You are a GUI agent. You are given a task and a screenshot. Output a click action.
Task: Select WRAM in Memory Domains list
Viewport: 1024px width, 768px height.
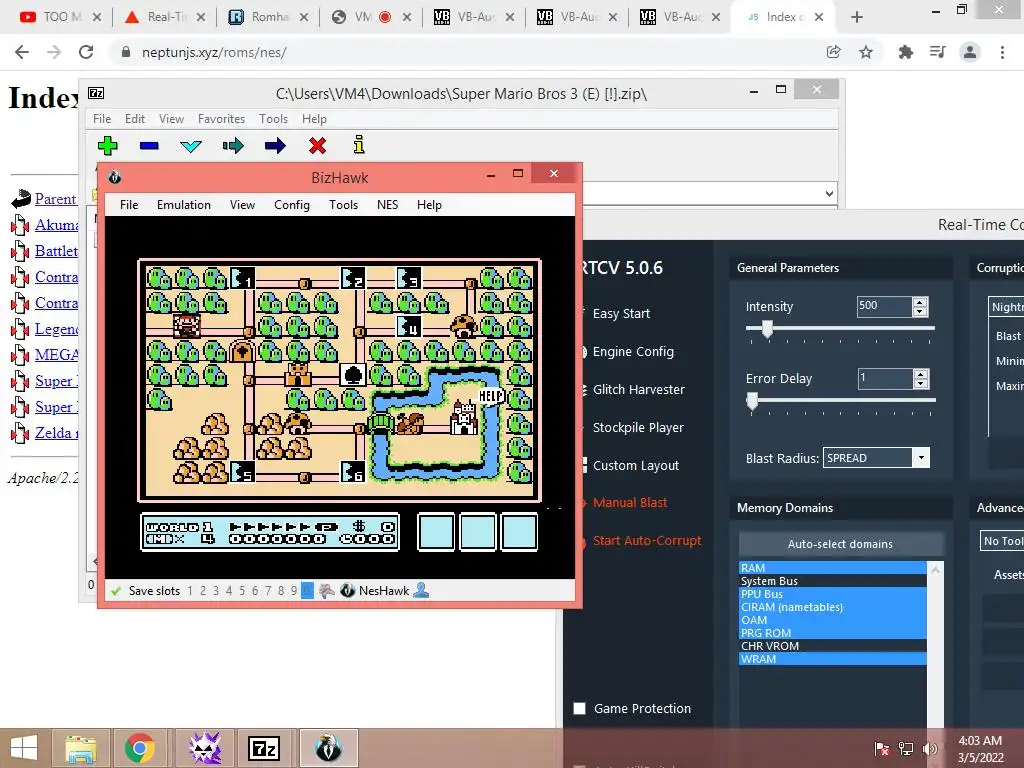coord(832,659)
